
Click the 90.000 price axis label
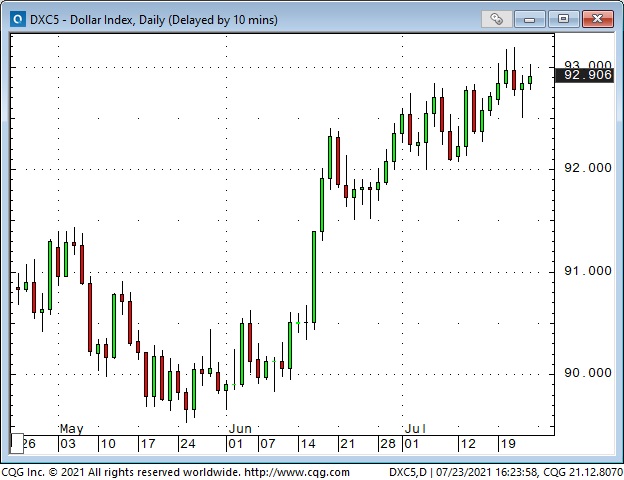[588, 373]
